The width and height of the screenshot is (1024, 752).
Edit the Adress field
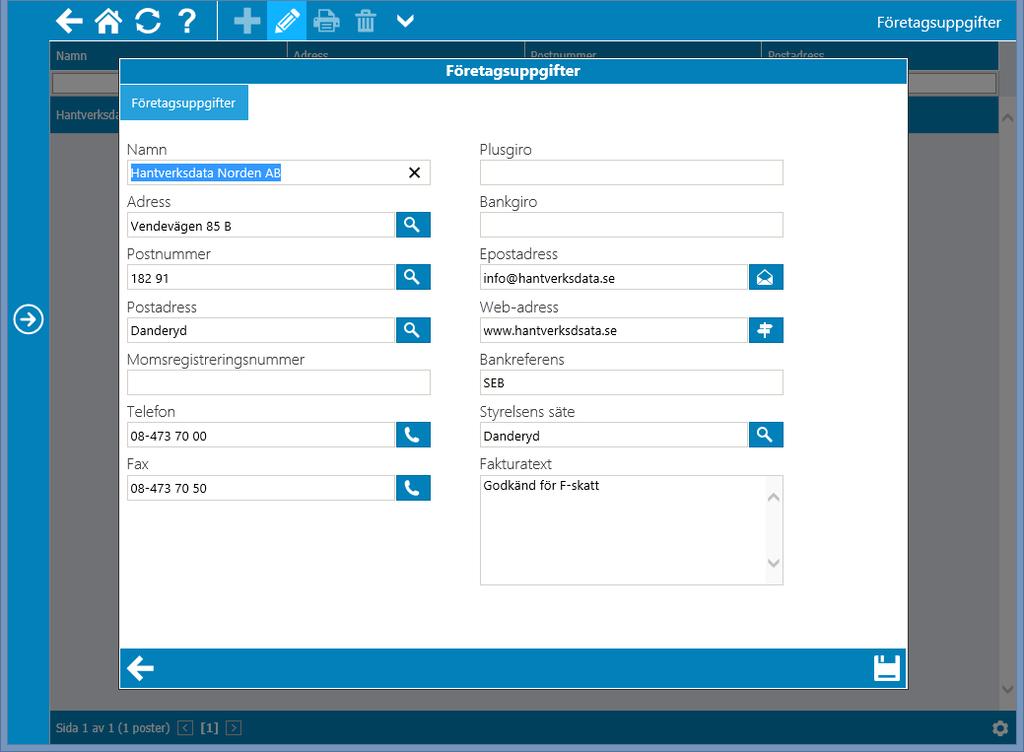261,225
